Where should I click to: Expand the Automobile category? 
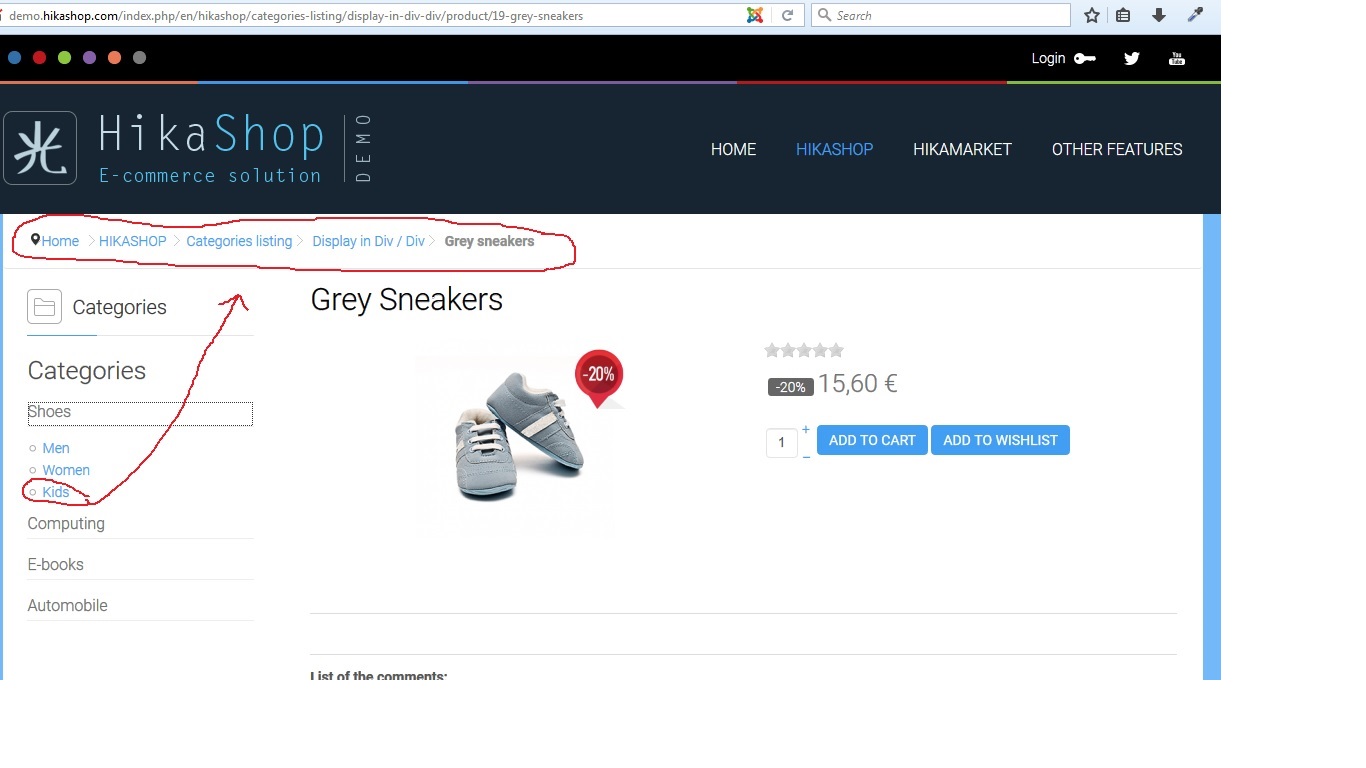point(67,605)
